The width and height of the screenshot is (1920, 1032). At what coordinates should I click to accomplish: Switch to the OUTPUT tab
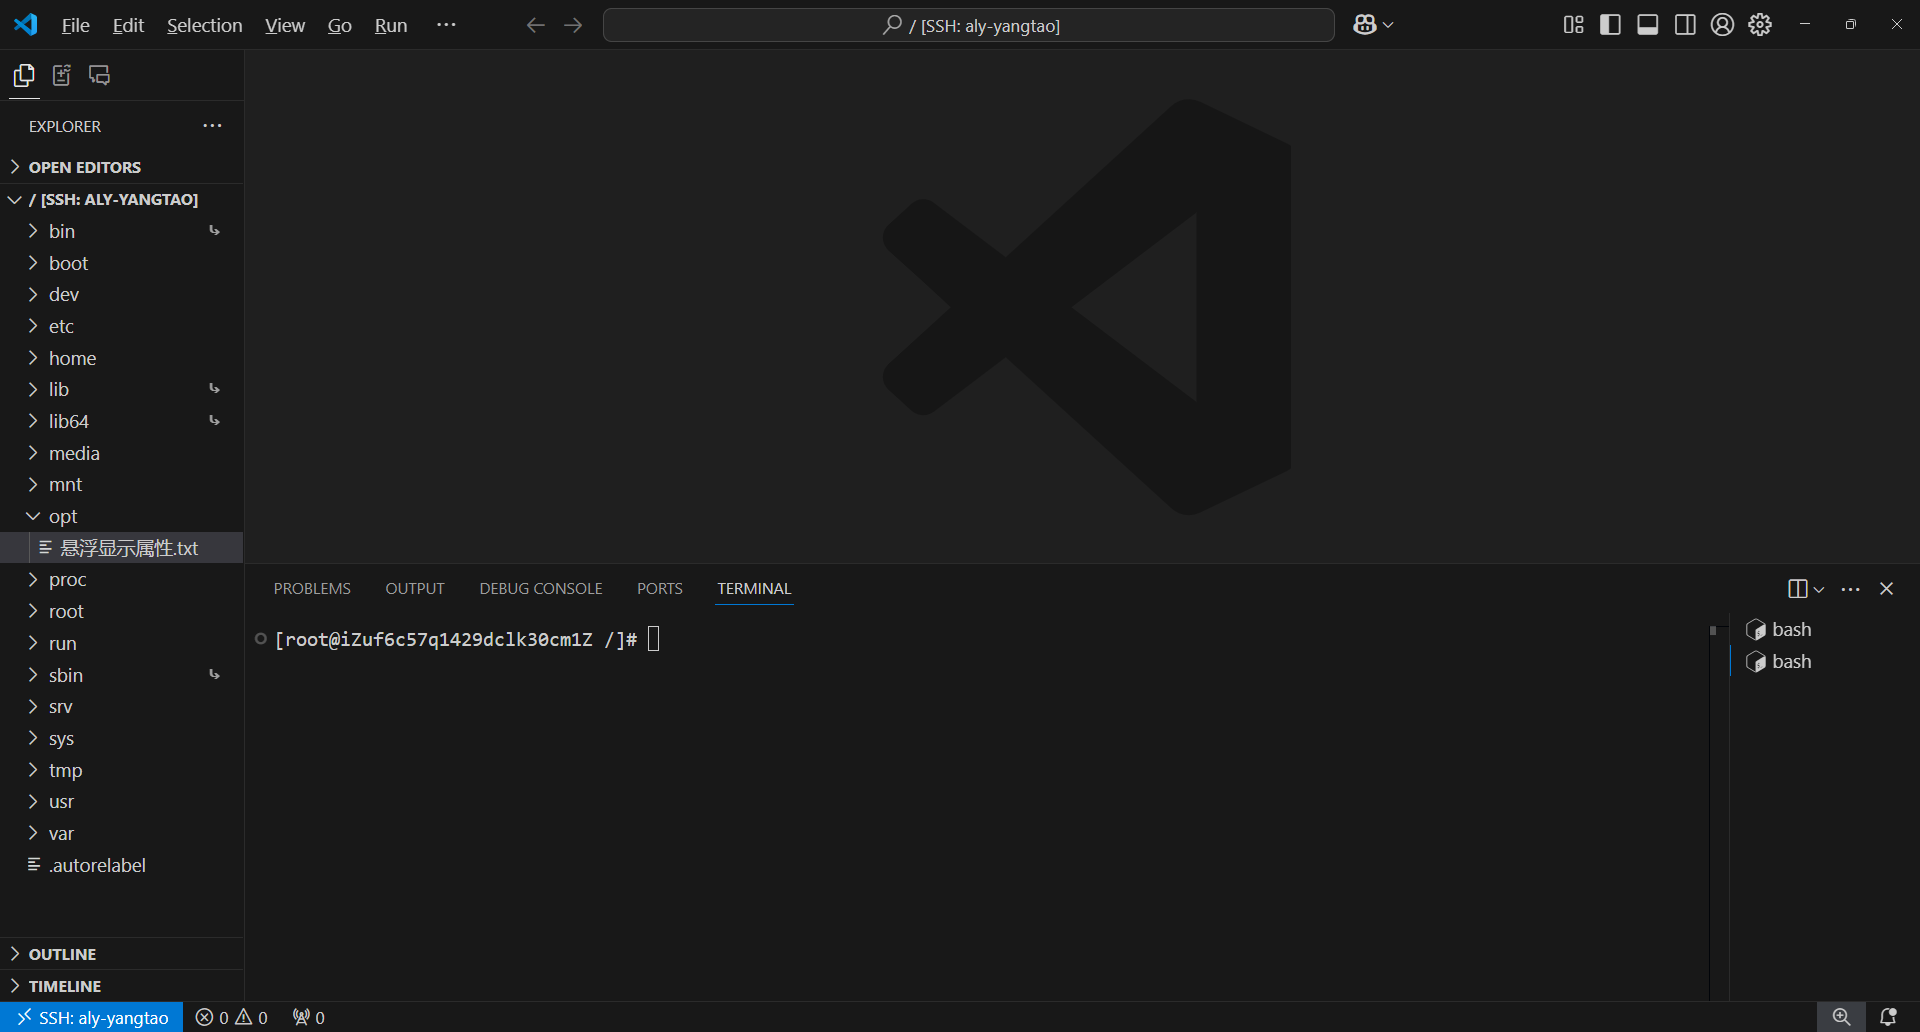415,588
